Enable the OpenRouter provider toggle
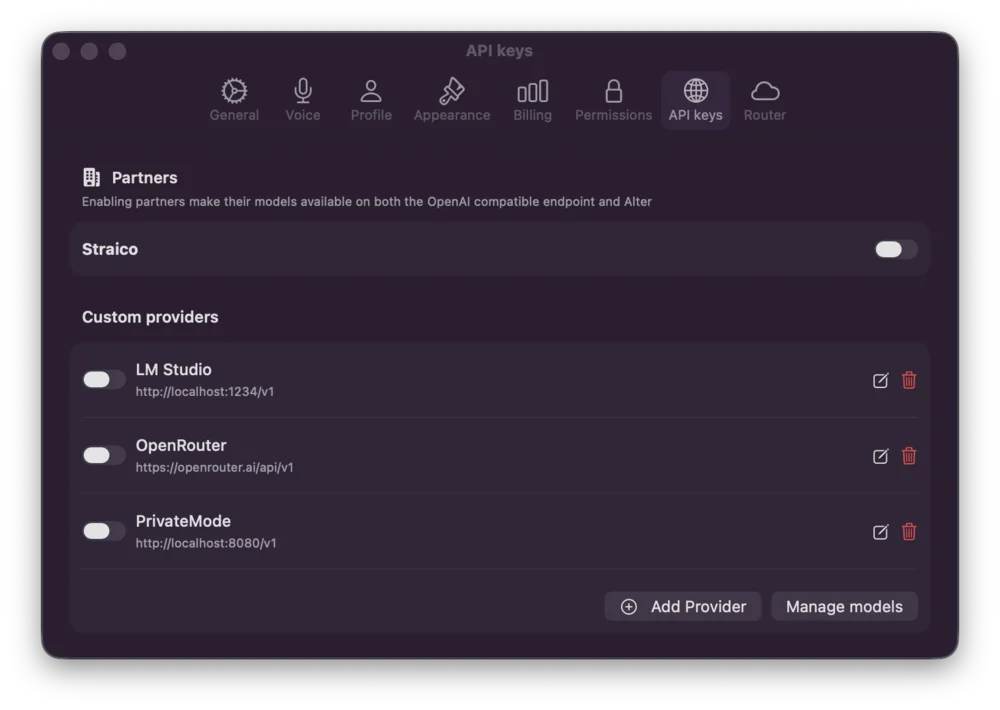This screenshot has height=710, width=1000. pos(103,455)
